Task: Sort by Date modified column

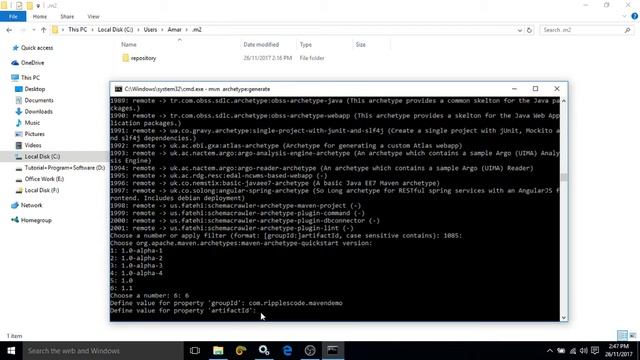Action: click(x=261, y=44)
